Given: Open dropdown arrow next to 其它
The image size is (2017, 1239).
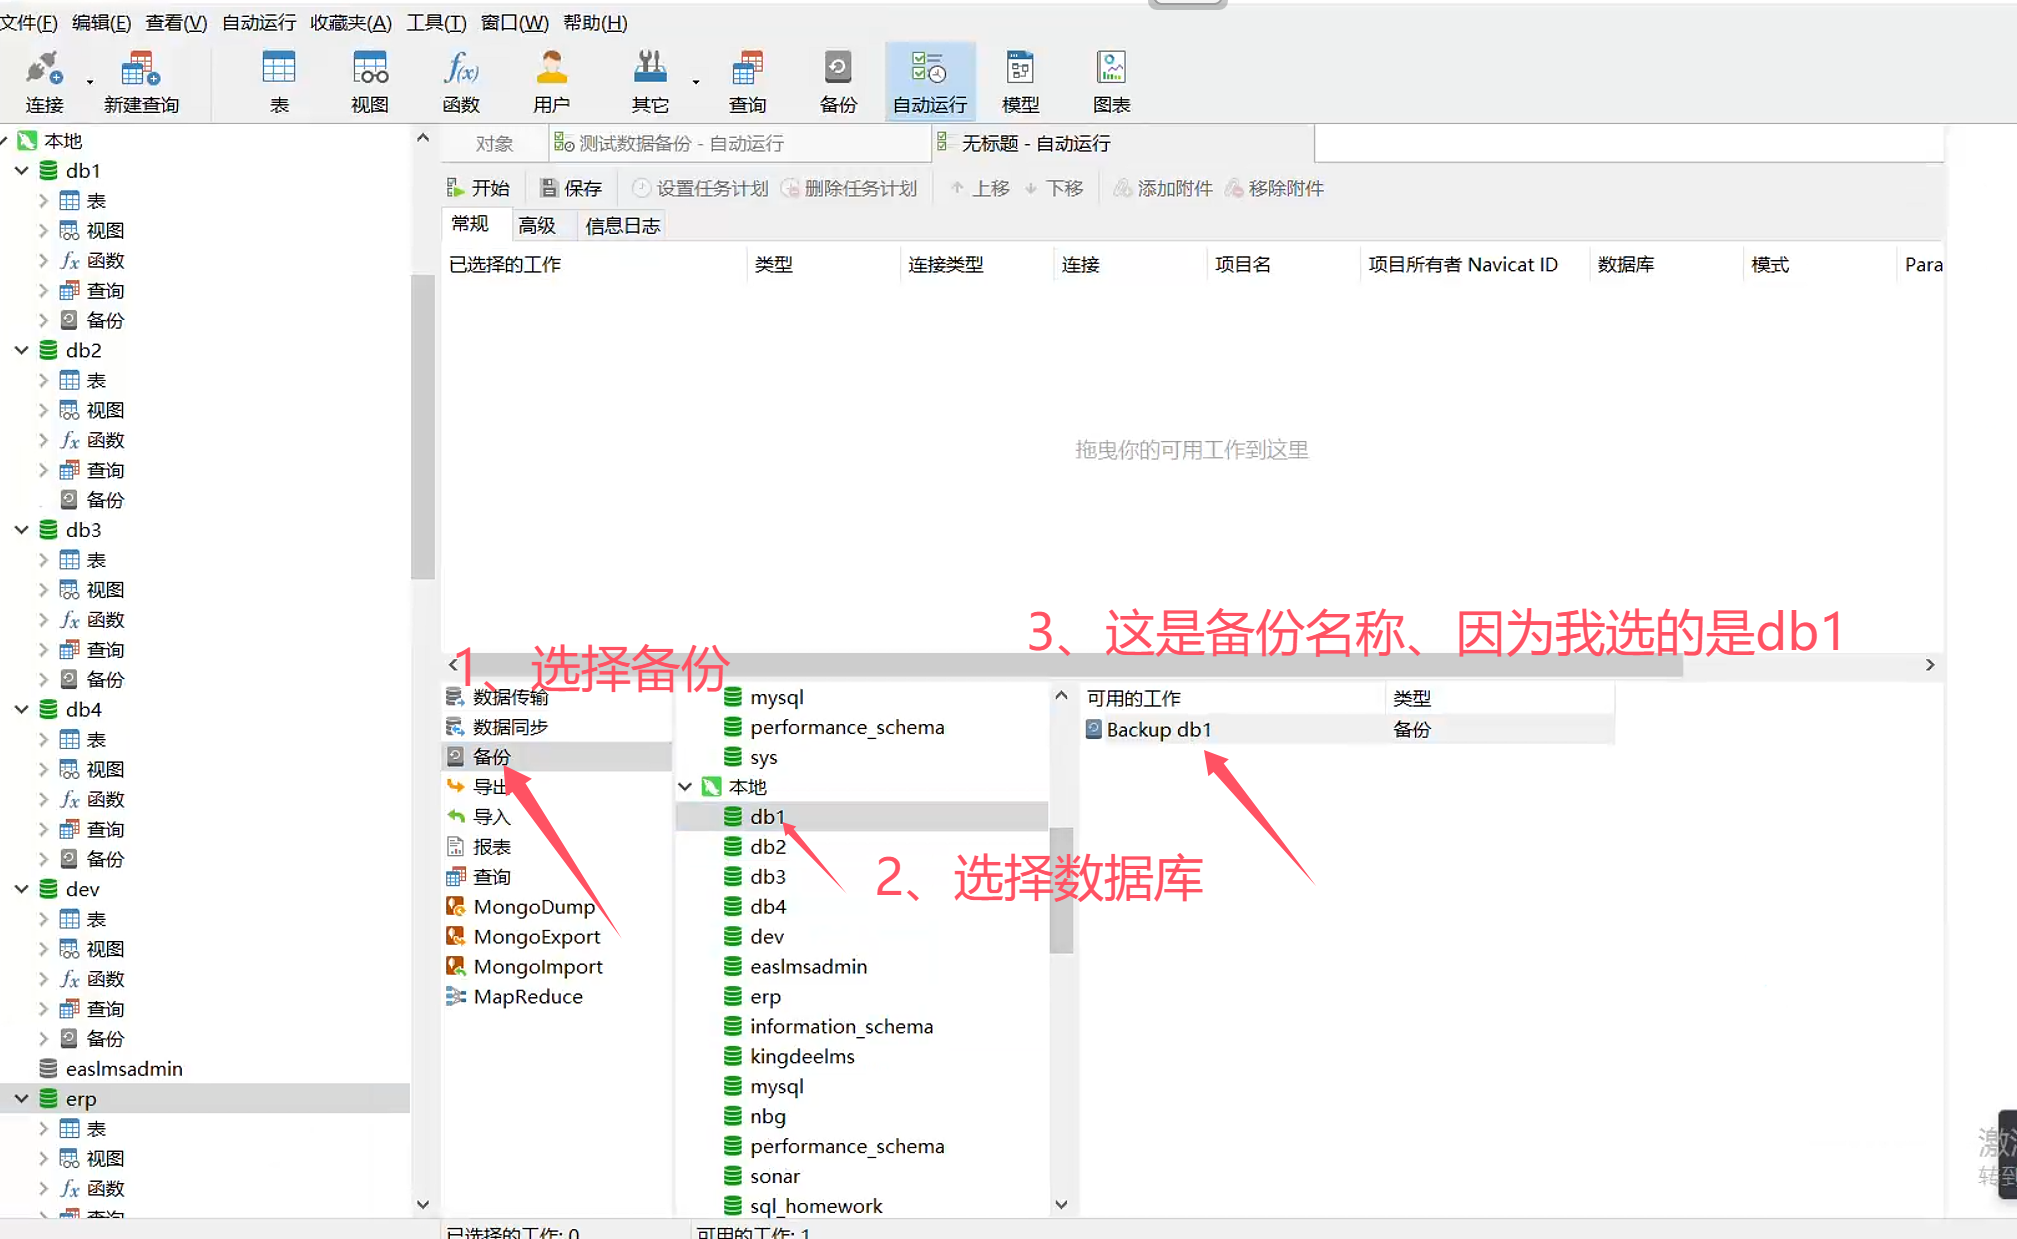Looking at the screenshot, I should [x=696, y=82].
